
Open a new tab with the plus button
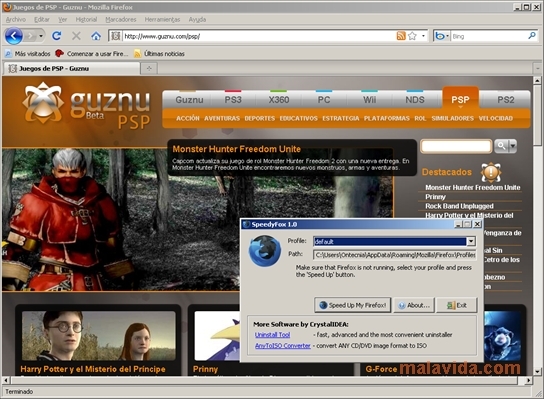(149, 68)
